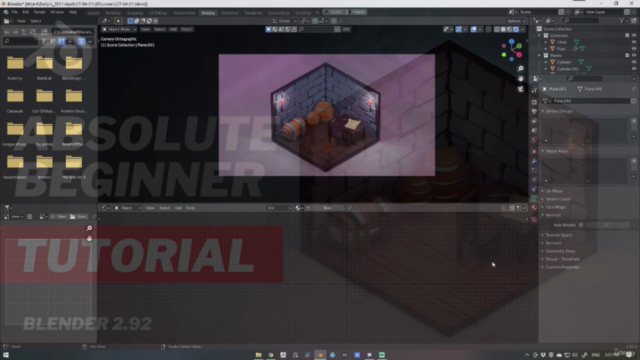Collapse the Planks collection in outliner
640x360 pixels.
pyautogui.click(x=540, y=55)
